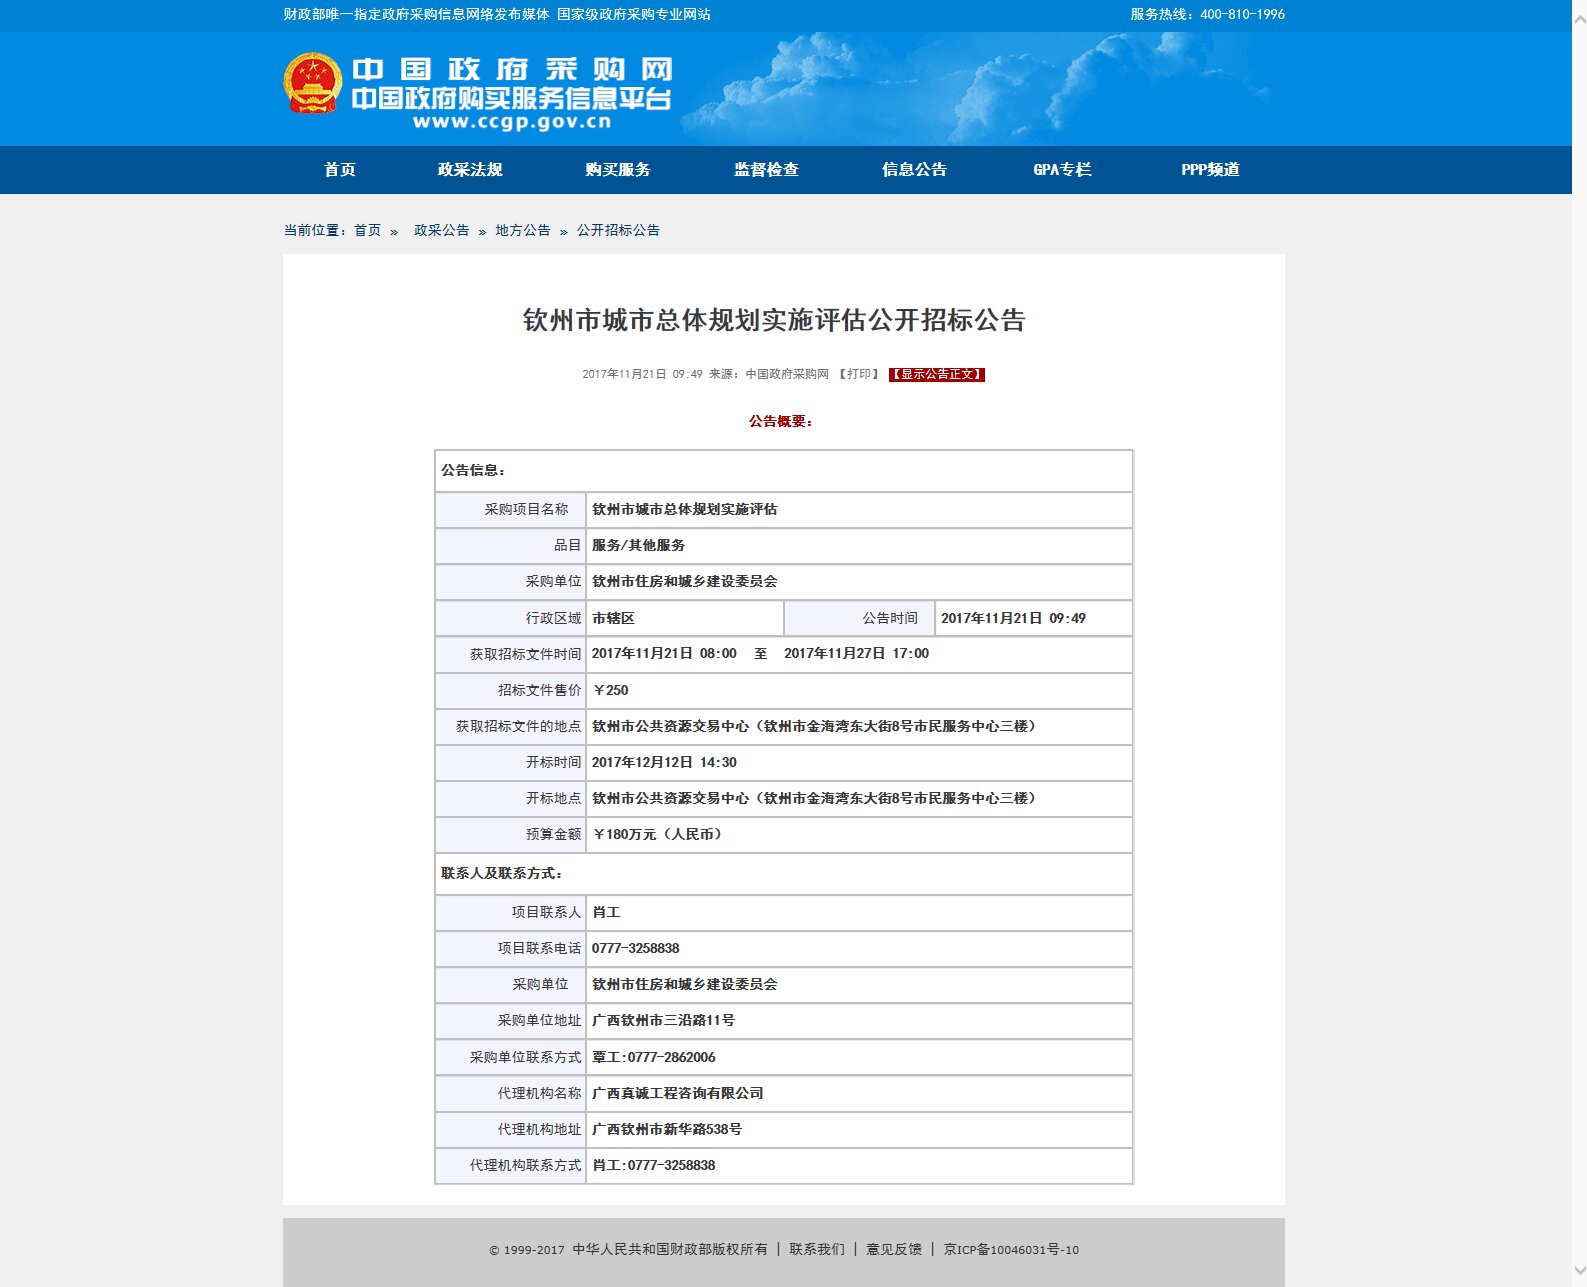The height and width of the screenshot is (1287, 1587).
Task: Click the 京ICP备10046031号-10 footer link
Action: point(1011,1249)
